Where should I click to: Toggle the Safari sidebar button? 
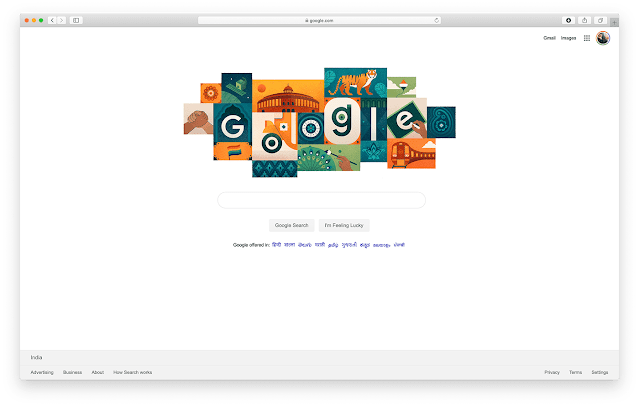76,20
